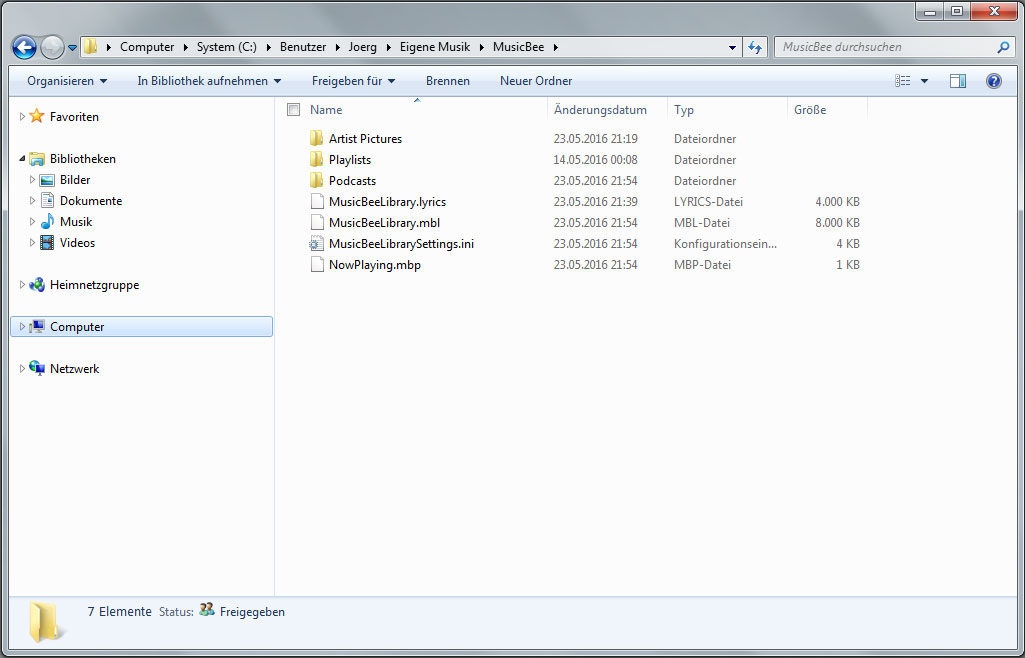This screenshot has height=658, width=1025.
Task: Open the address bar history dropdown
Action: click(x=732, y=48)
